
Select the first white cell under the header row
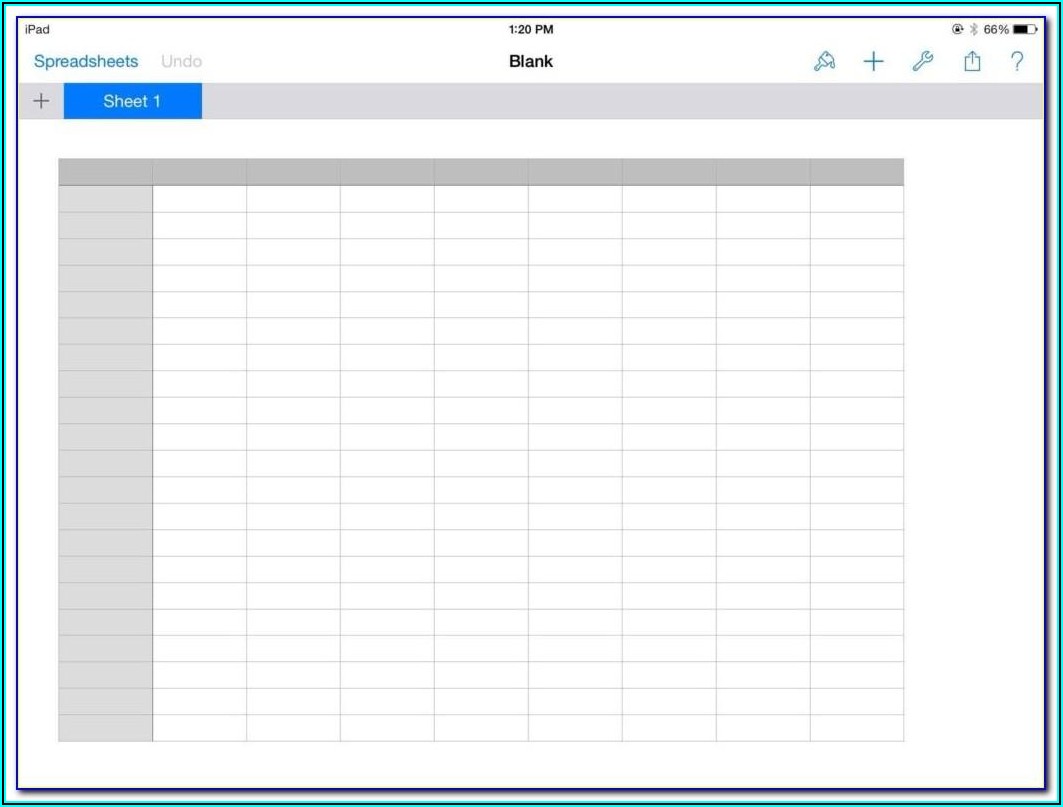pos(200,199)
